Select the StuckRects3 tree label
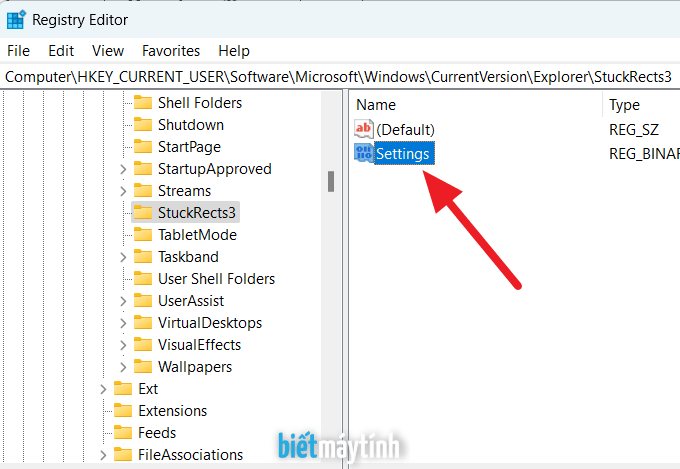680x469 pixels. pyautogui.click(x=197, y=213)
